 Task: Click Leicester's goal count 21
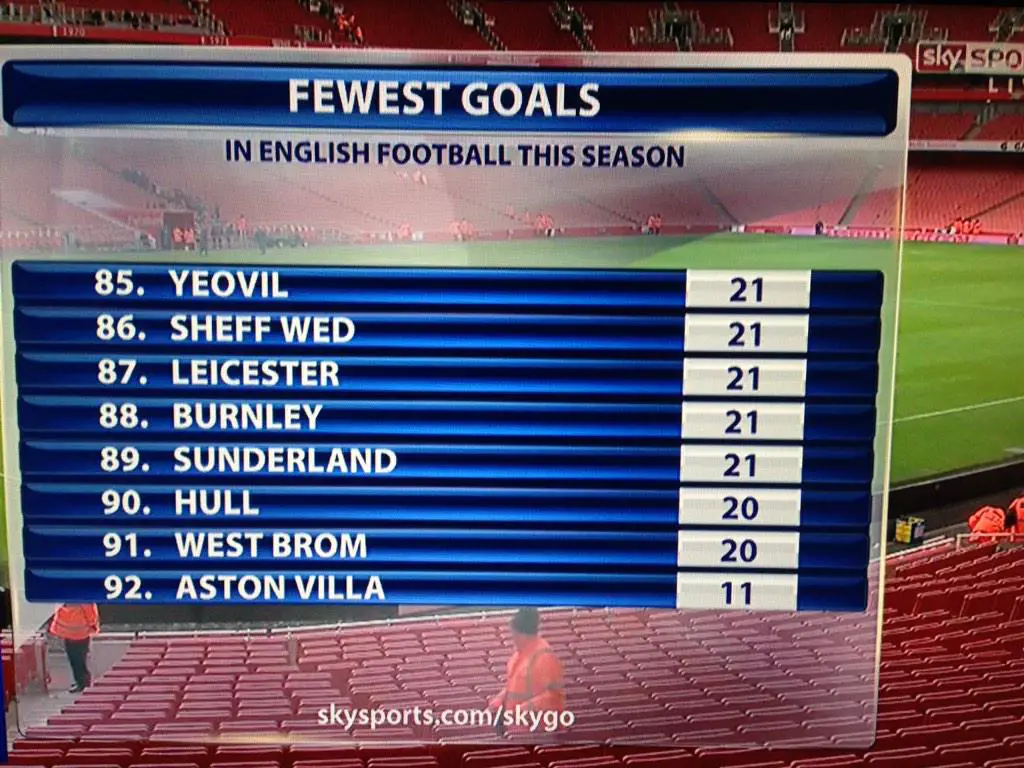click(744, 377)
